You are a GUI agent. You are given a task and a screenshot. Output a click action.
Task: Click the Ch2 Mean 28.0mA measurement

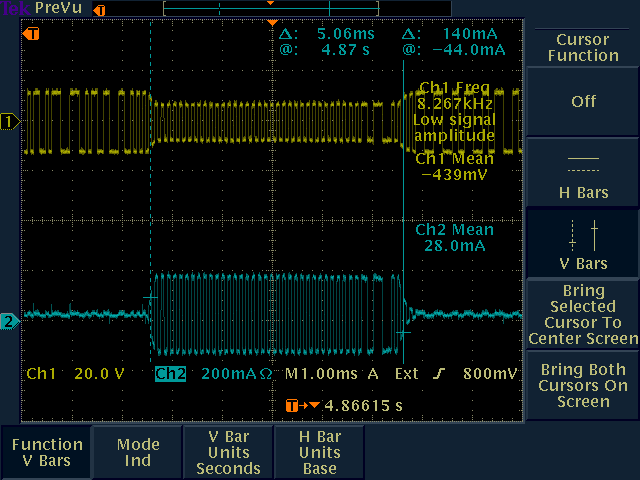455,238
